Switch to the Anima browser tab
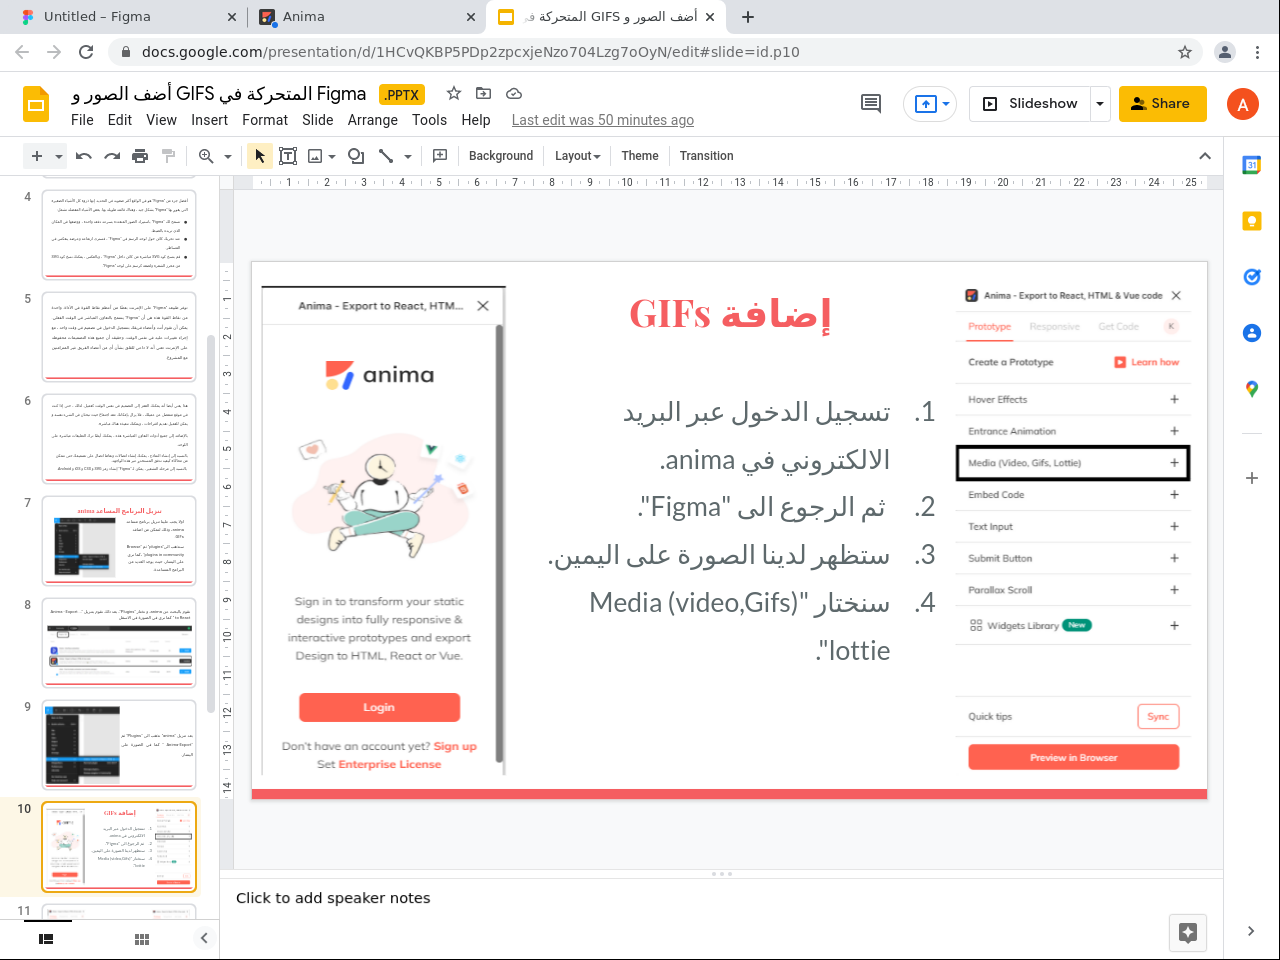The image size is (1280, 960). pyautogui.click(x=366, y=17)
